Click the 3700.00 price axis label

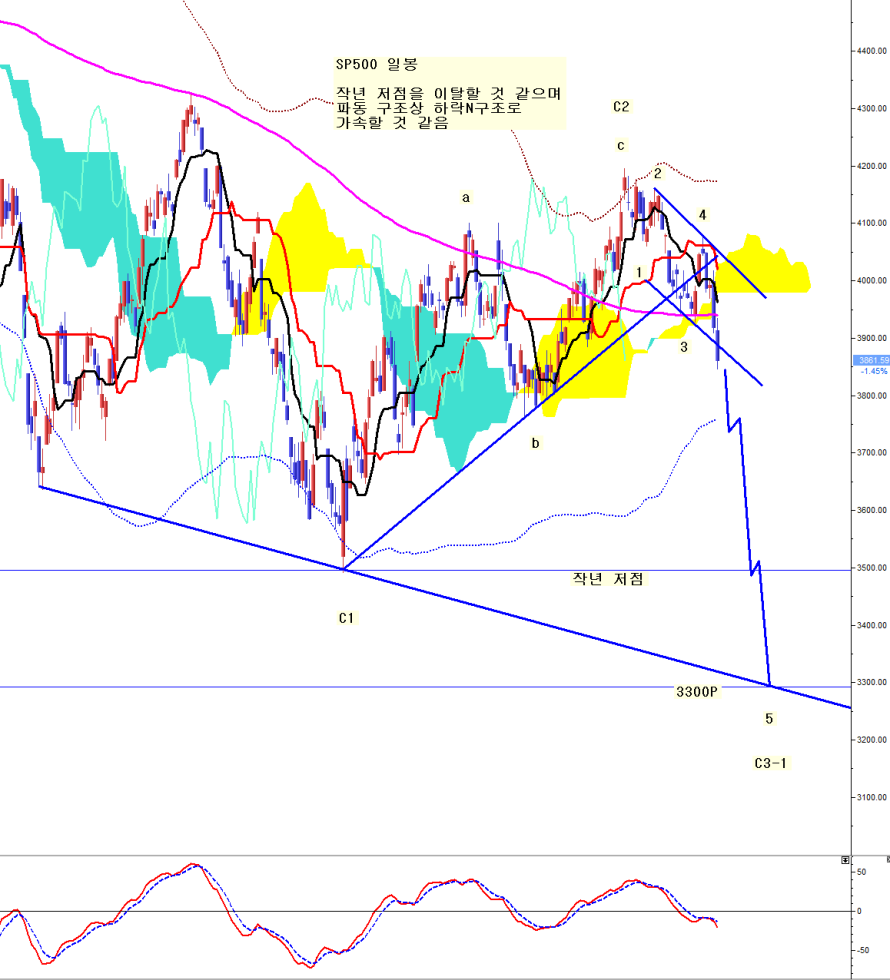[872, 452]
